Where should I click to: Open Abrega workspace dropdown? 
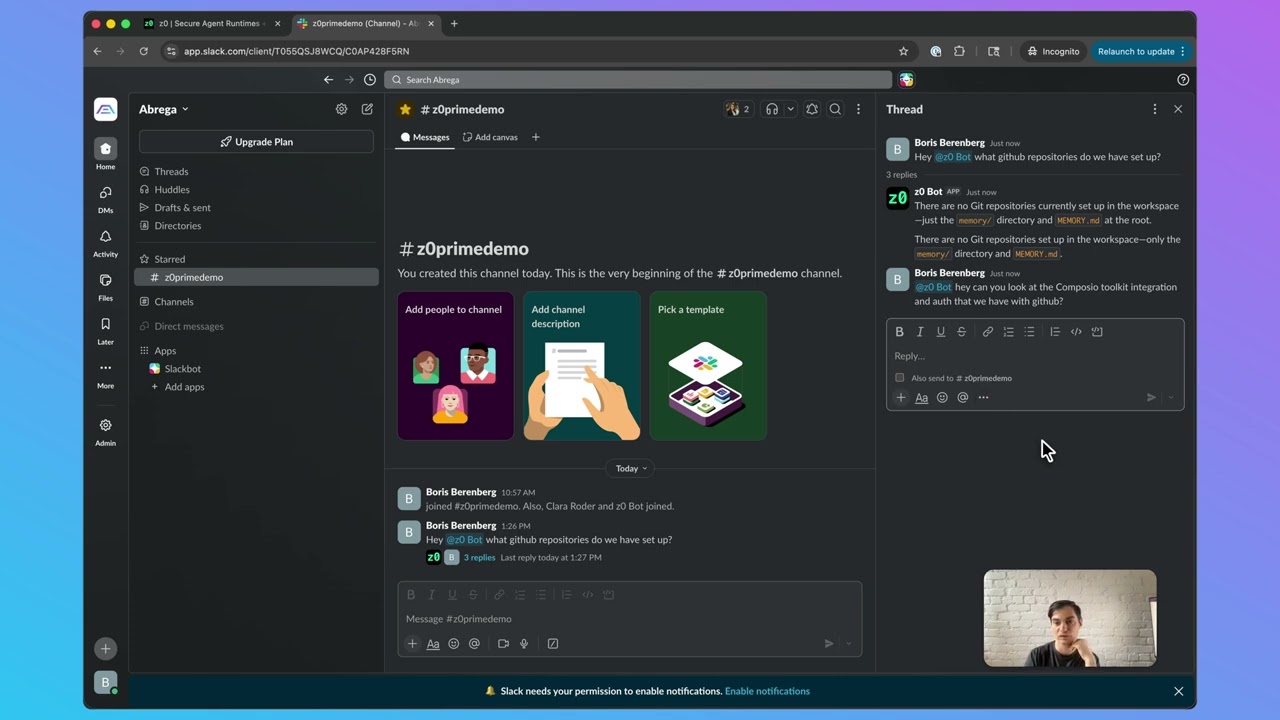[x=164, y=109]
